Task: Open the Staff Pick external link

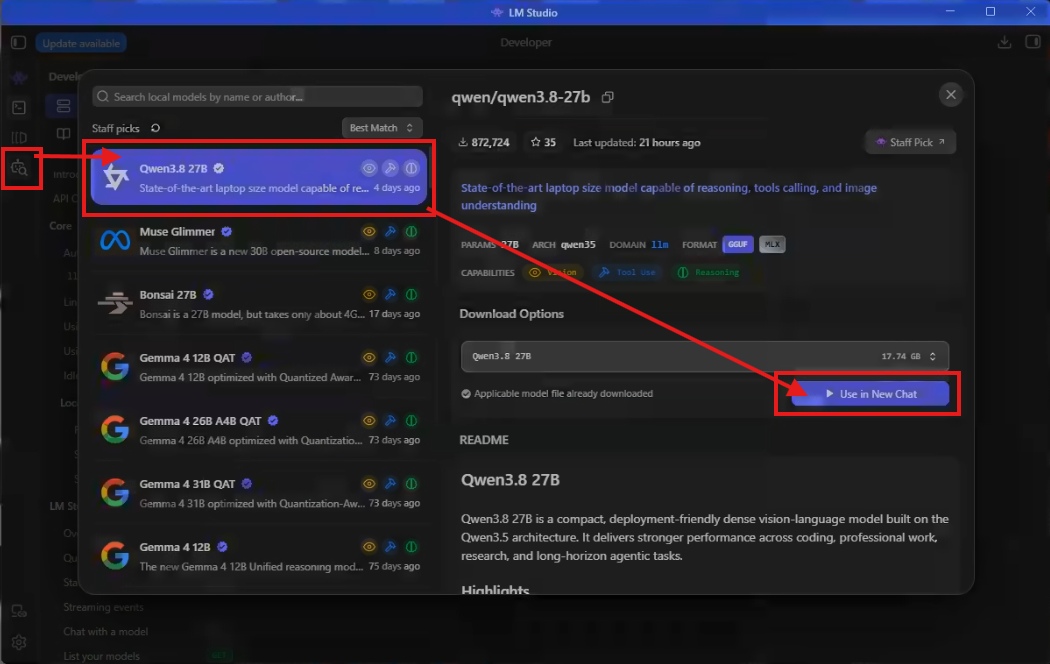Action: [x=910, y=142]
